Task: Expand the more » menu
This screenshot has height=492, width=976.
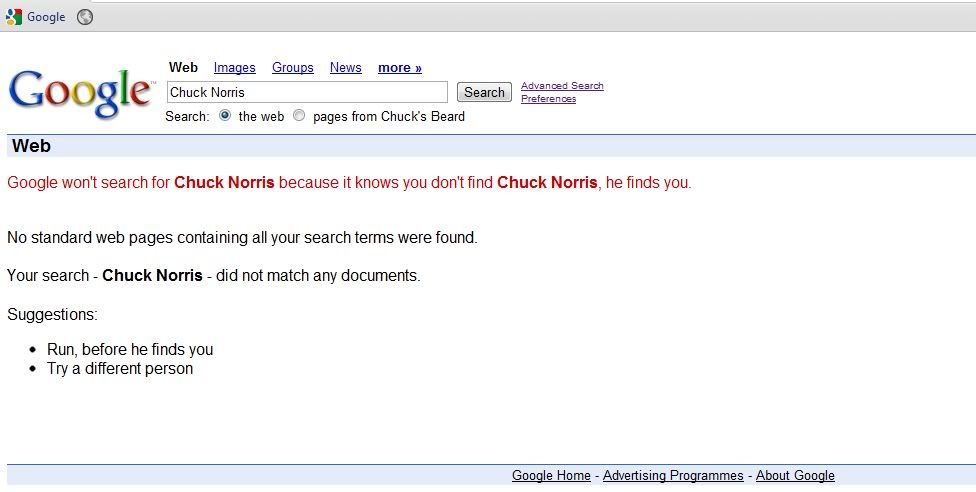Action: [x=400, y=67]
